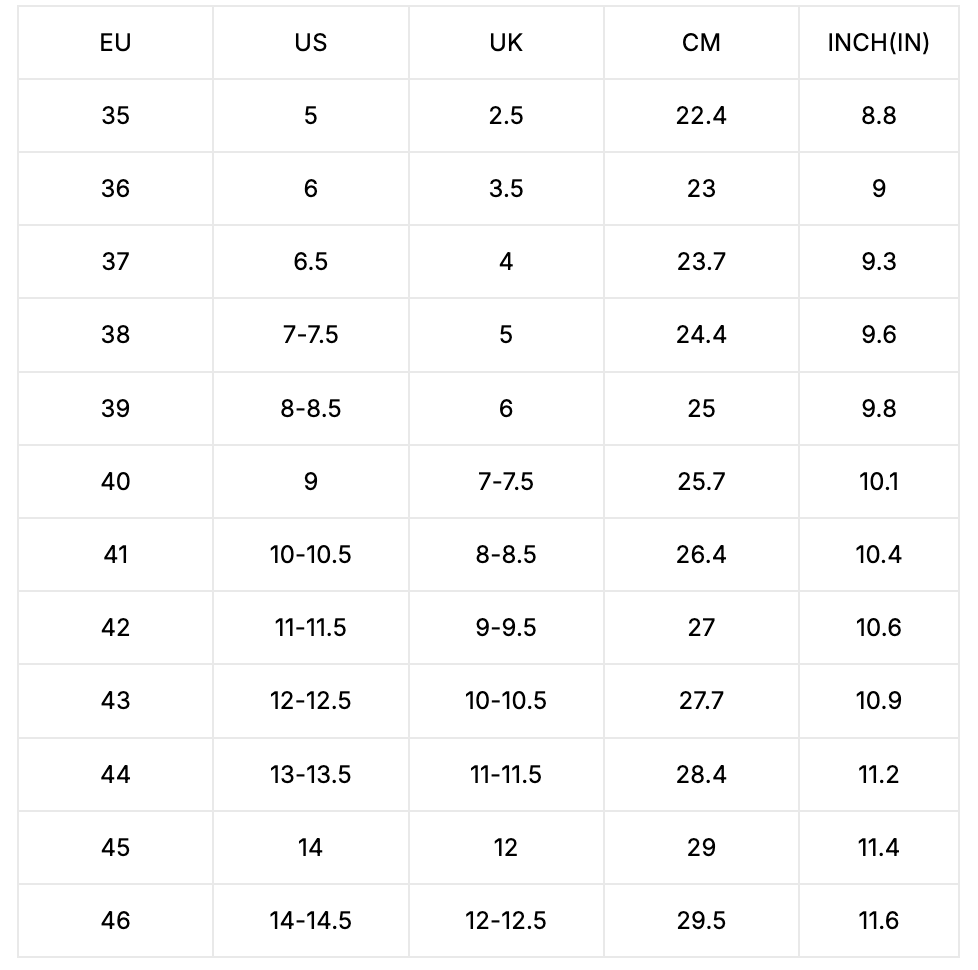Select the EU size 38 cell
Viewport: 978px width, 970px height.
click(116, 335)
